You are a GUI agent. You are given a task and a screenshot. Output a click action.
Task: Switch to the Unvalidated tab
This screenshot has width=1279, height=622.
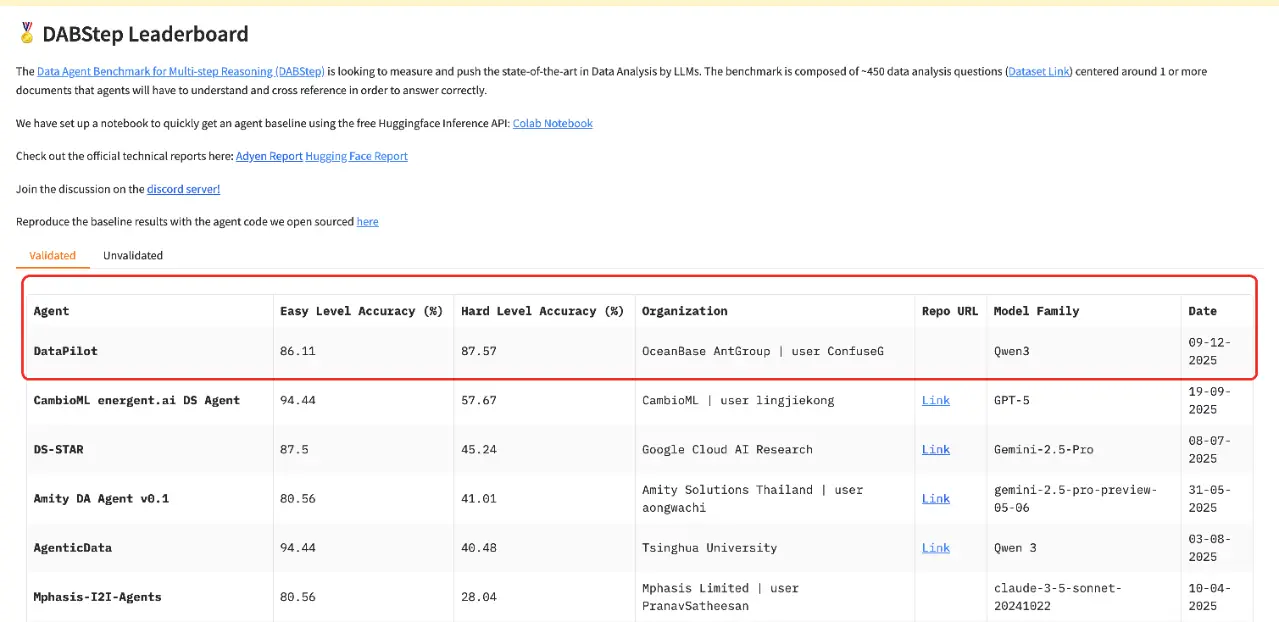click(133, 256)
